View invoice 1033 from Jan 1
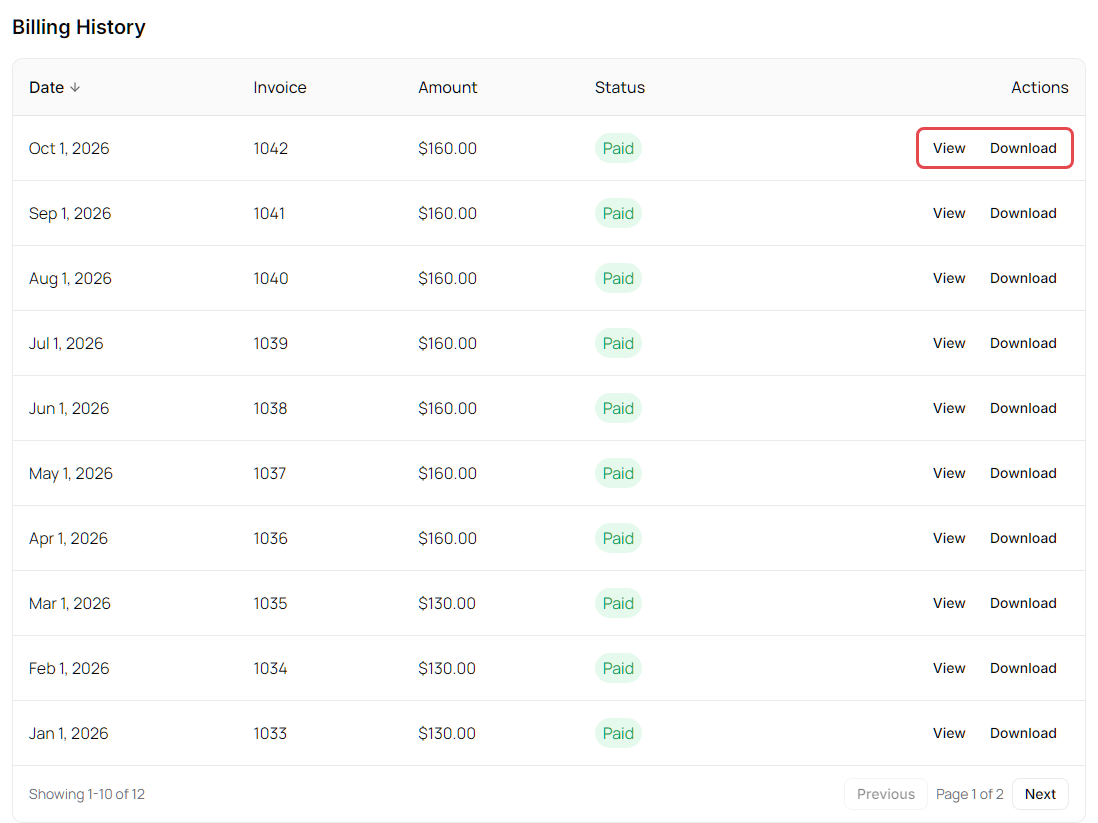 click(949, 733)
